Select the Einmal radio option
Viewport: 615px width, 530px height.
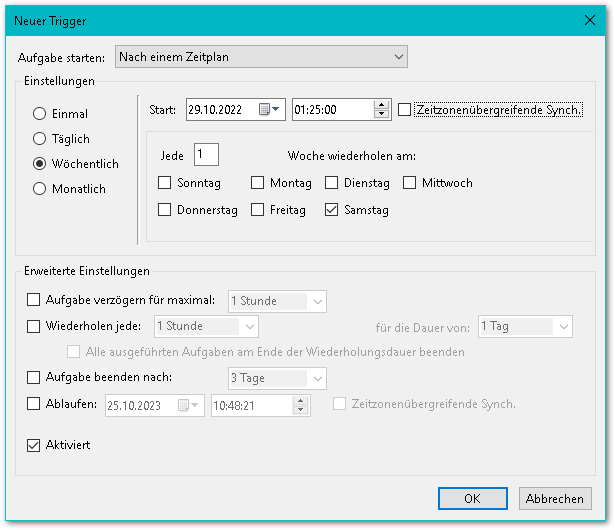click(40, 114)
